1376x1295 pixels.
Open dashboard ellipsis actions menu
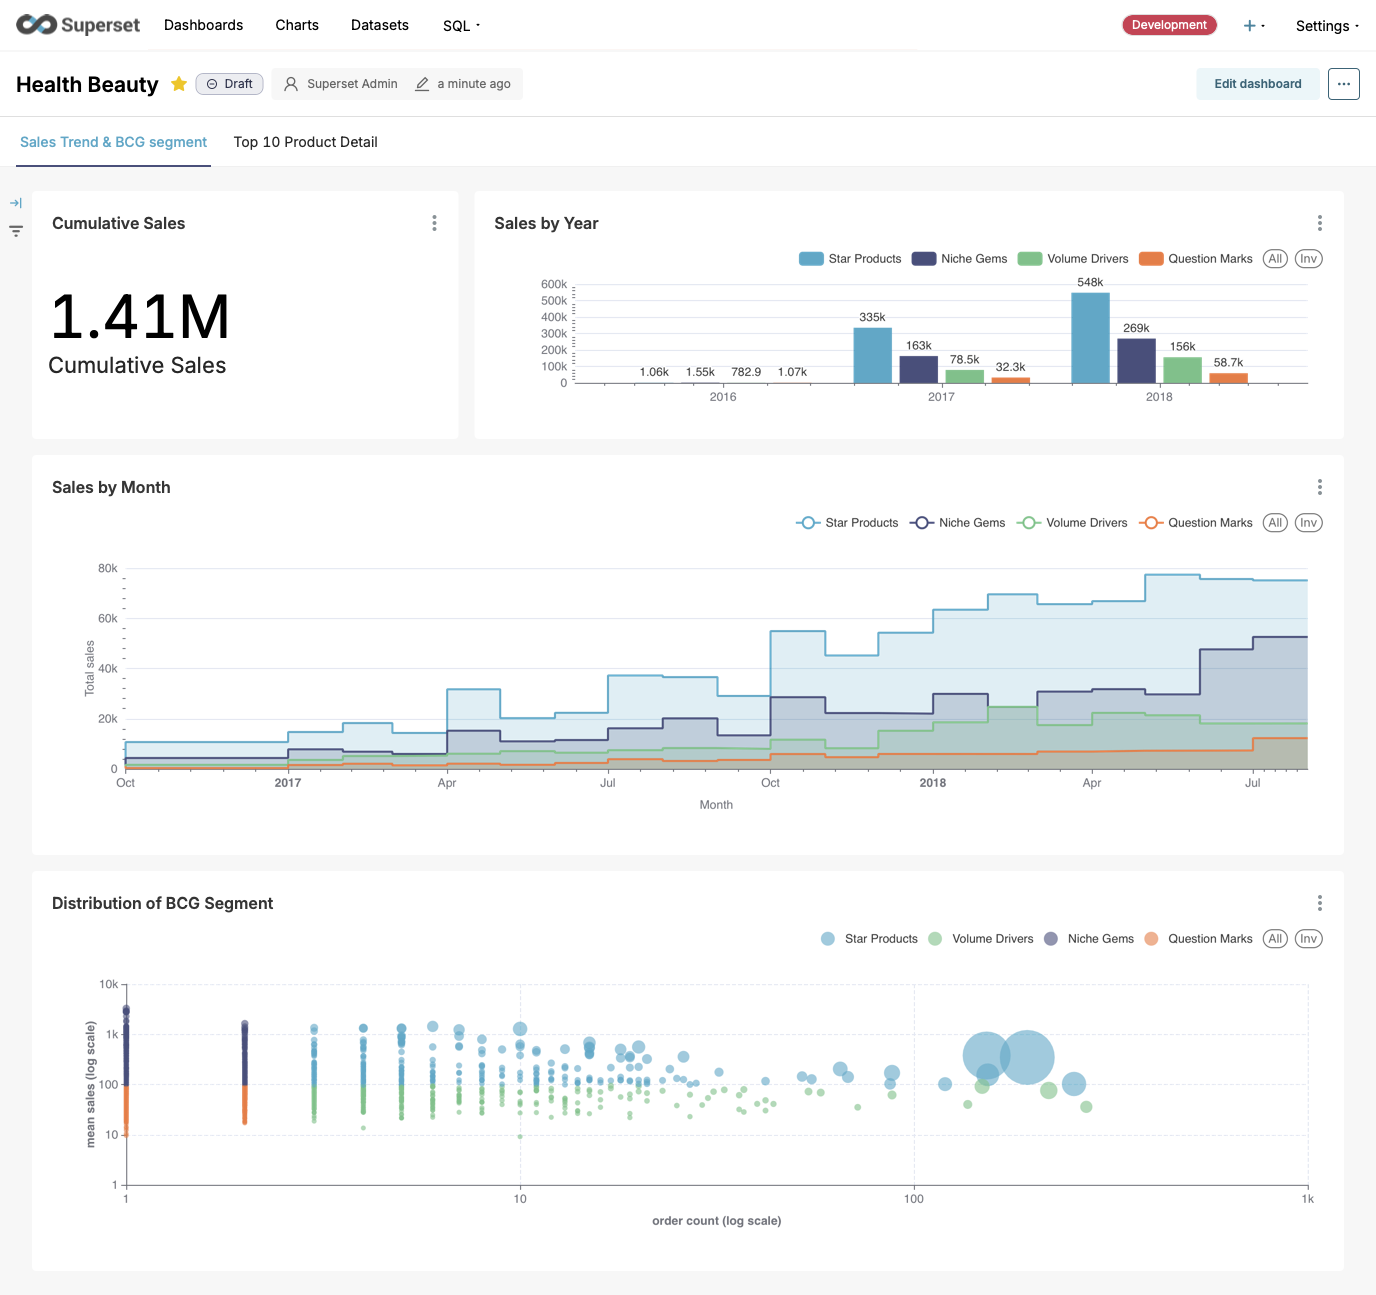(1343, 84)
